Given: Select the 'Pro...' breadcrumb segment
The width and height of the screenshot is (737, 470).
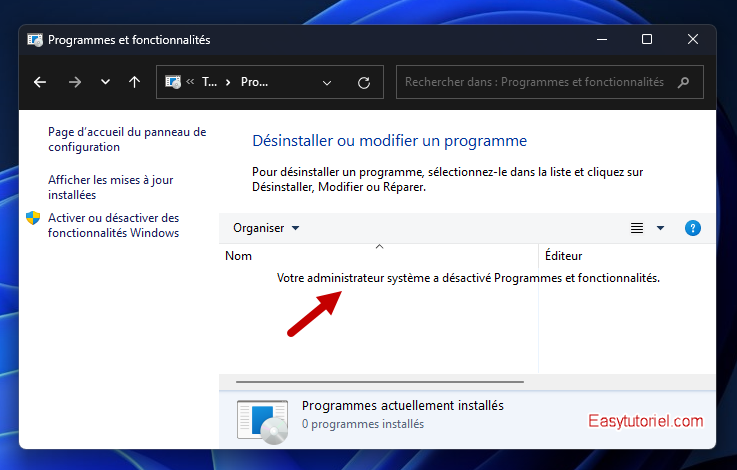Looking at the screenshot, I should point(254,82).
